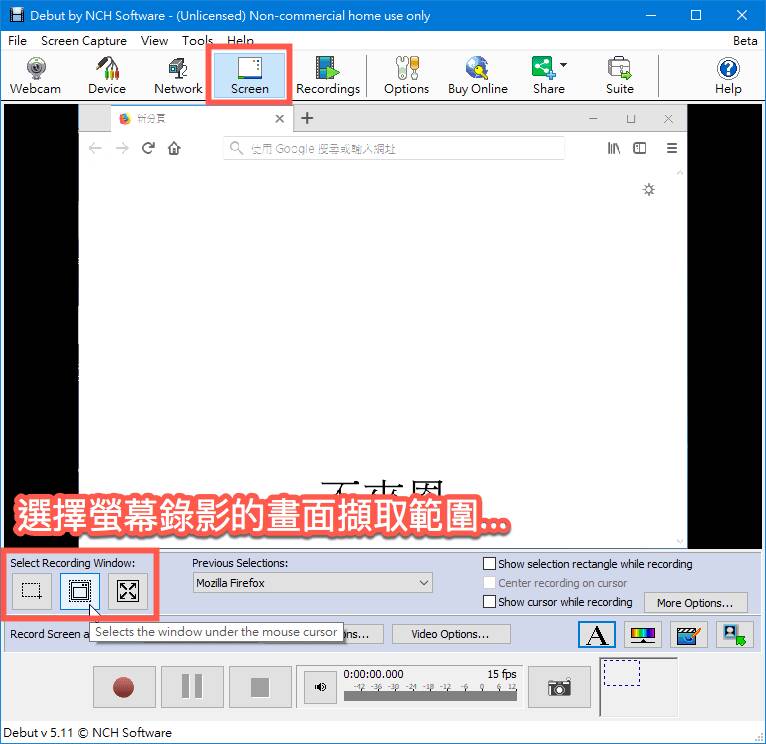Viewport: 766px width, 744px height.
Task: Open Video Options
Action: pyautogui.click(x=451, y=634)
